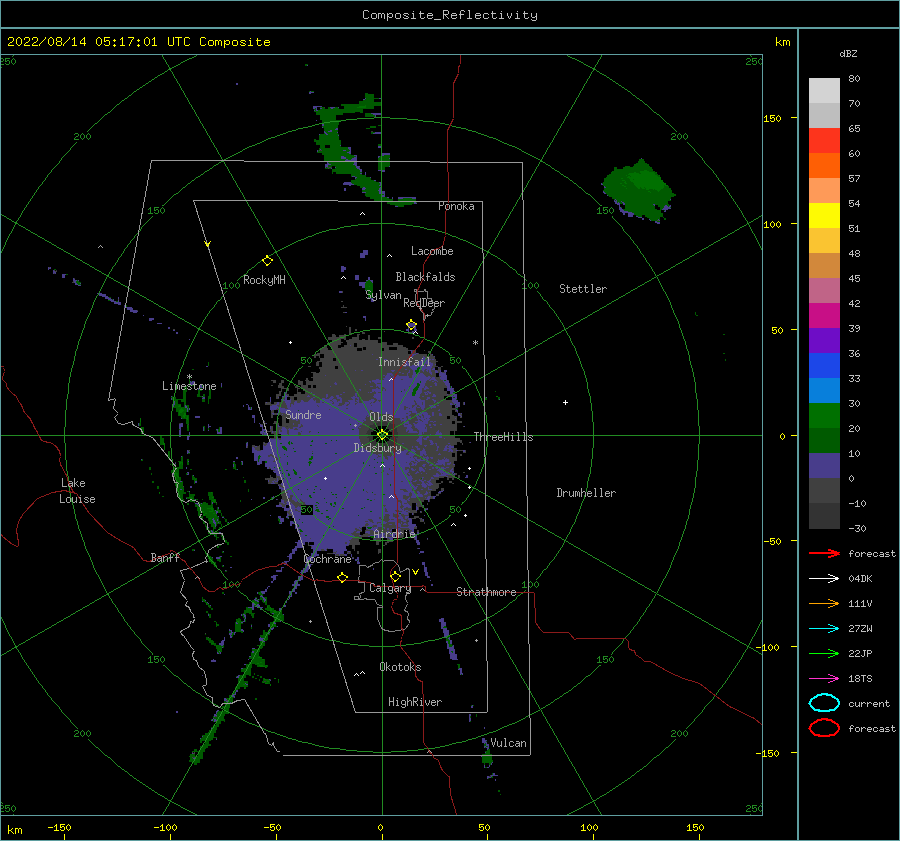
Task: Click the Sundre town label
Action: pos(303,414)
